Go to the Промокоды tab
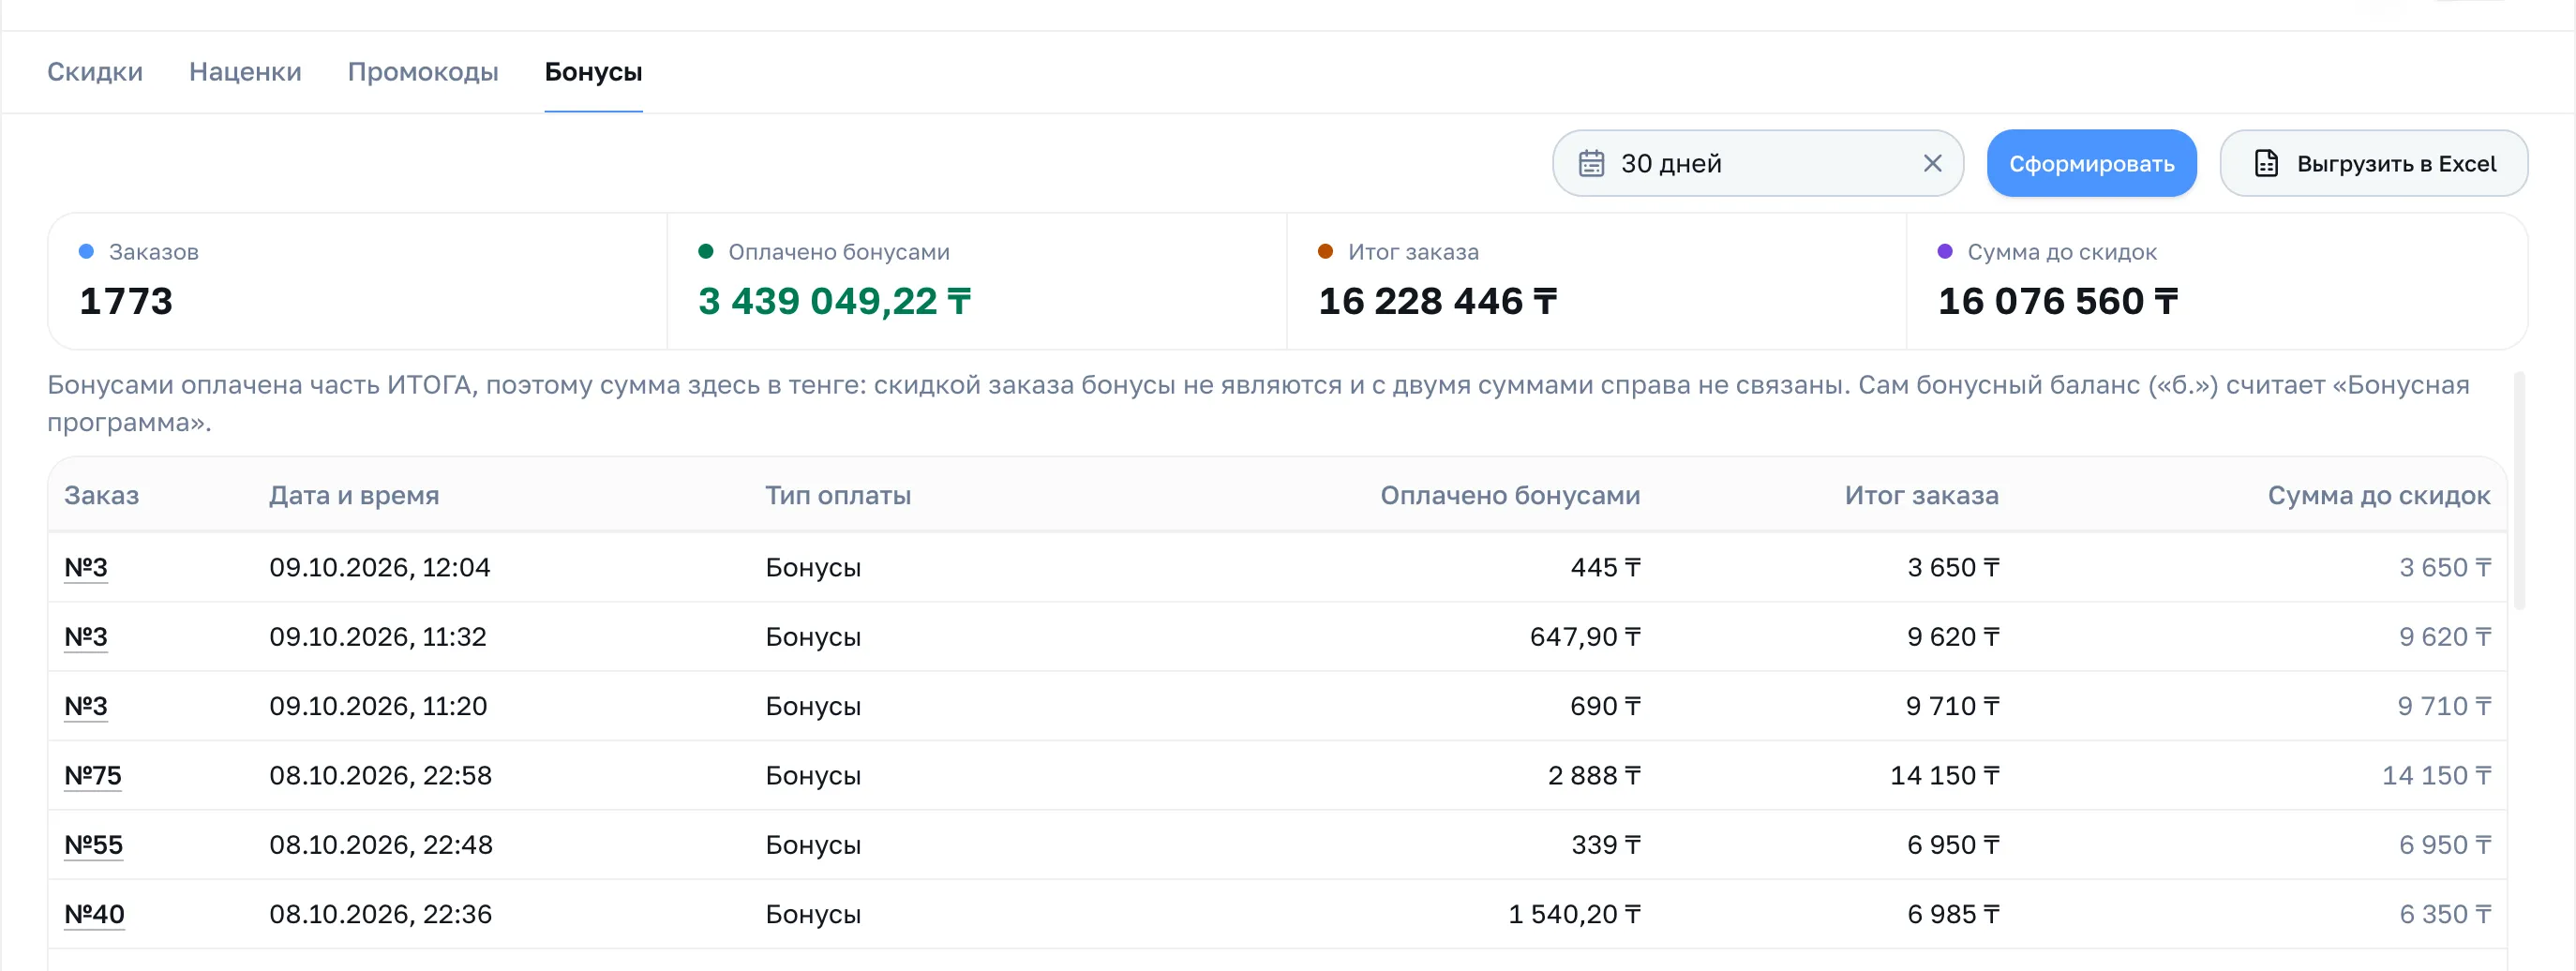The width and height of the screenshot is (2576, 971). (423, 72)
